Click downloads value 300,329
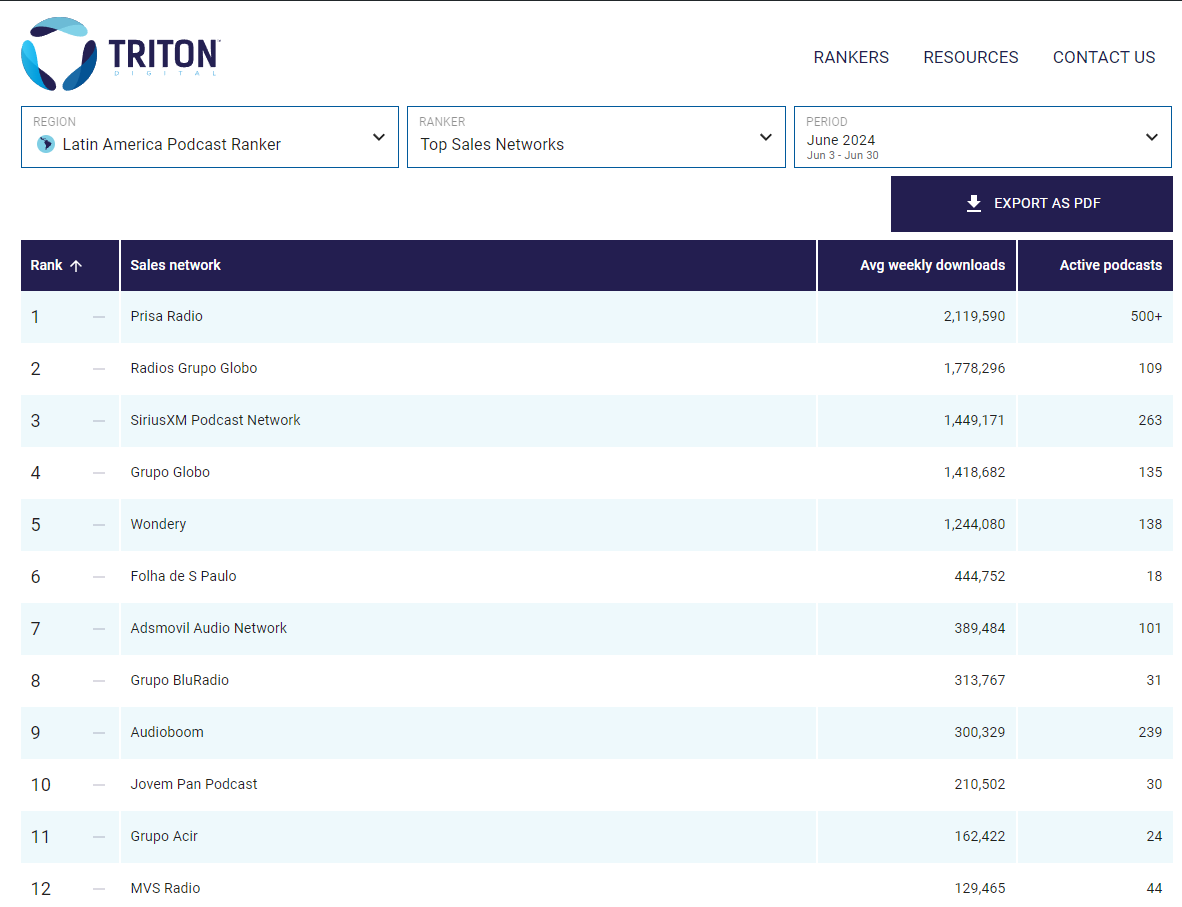 pos(979,732)
